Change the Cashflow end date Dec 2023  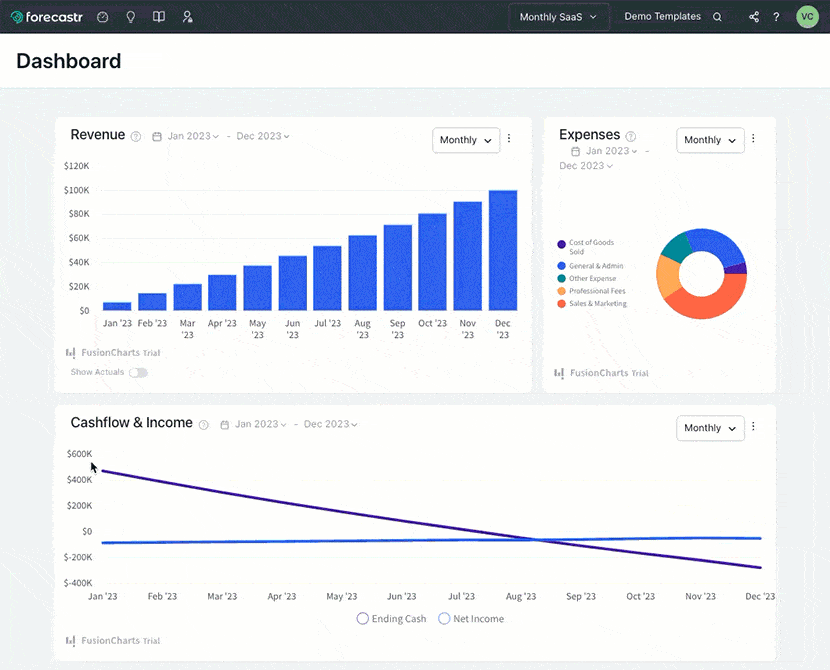click(330, 424)
